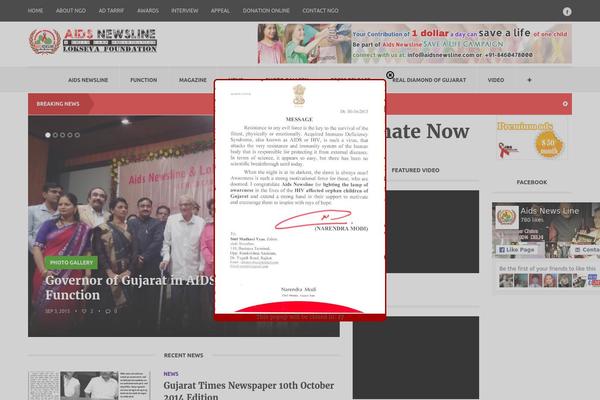Screen dimensions: 600x400
Task: Open Aids News Line Facebook page title
Action: (x=549, y=211)
